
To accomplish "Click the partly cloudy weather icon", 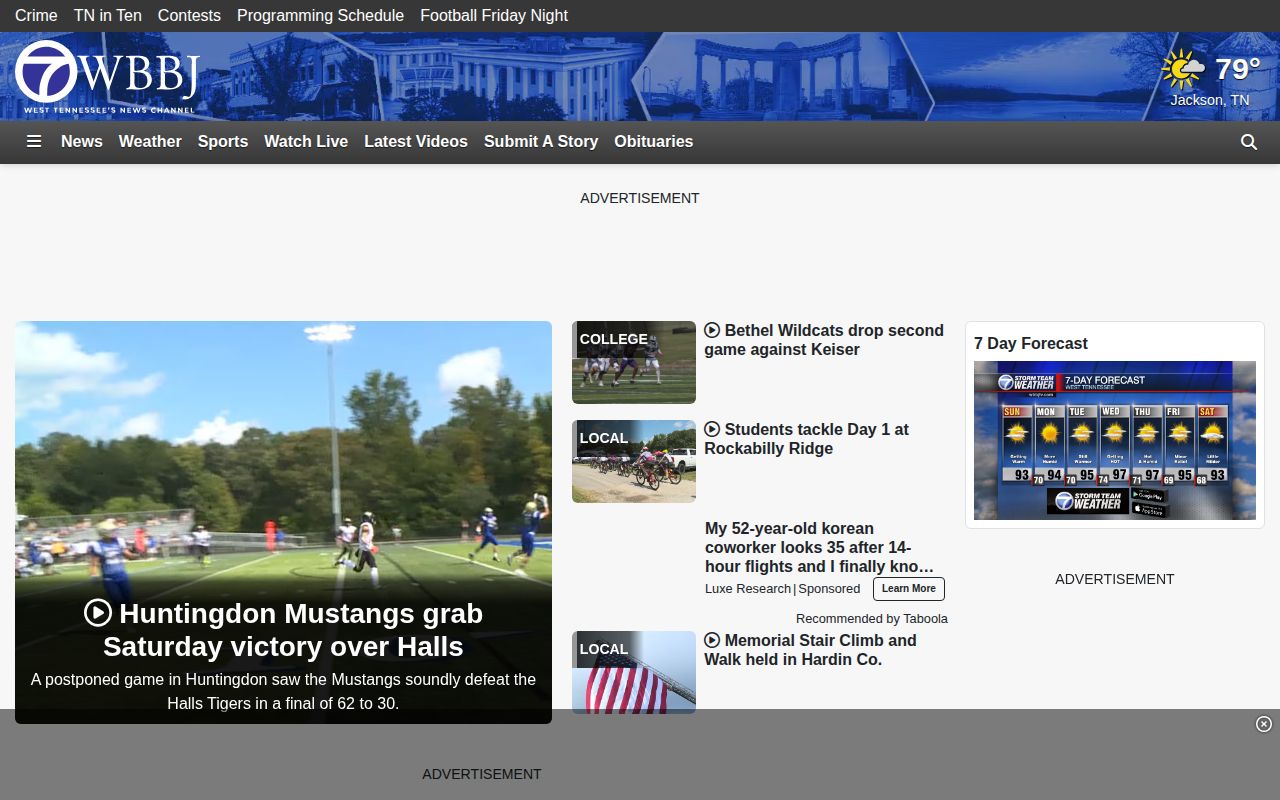I will point(1184,70).
